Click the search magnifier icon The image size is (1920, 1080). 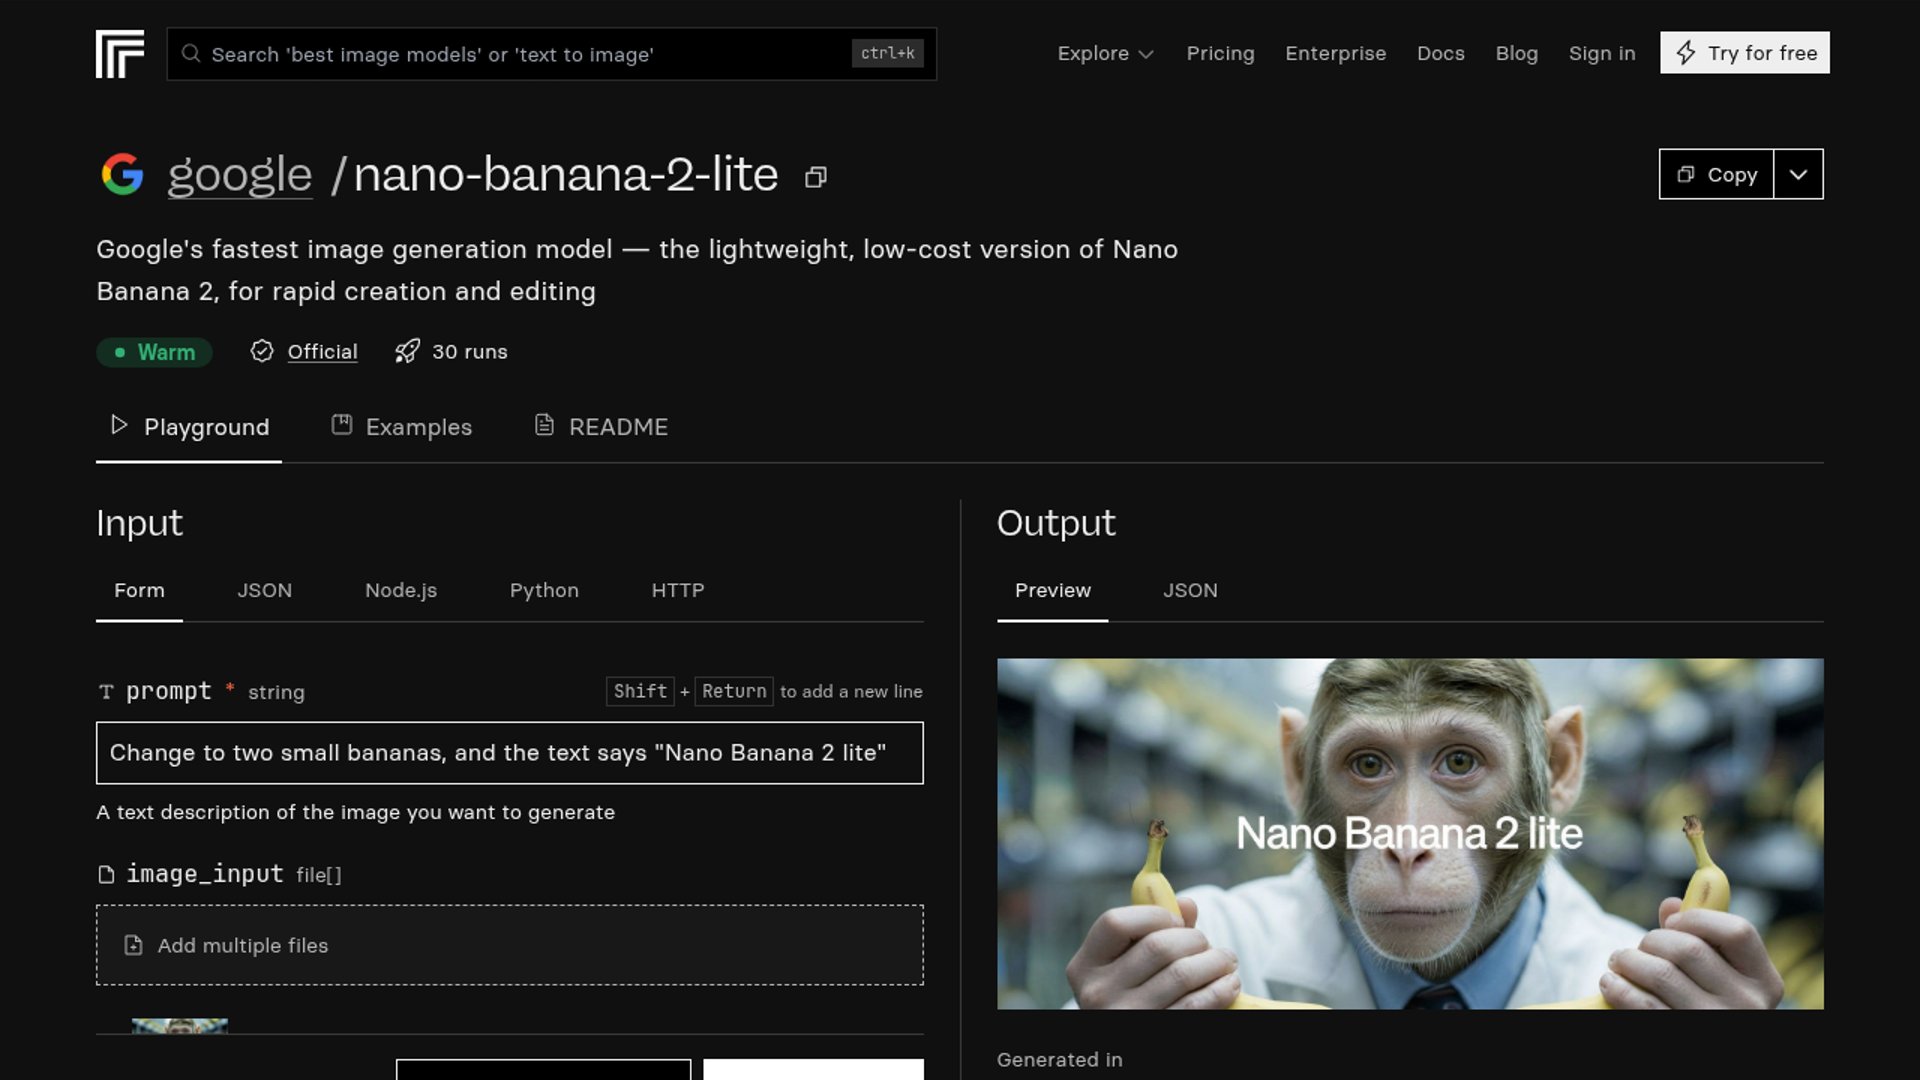190,54
